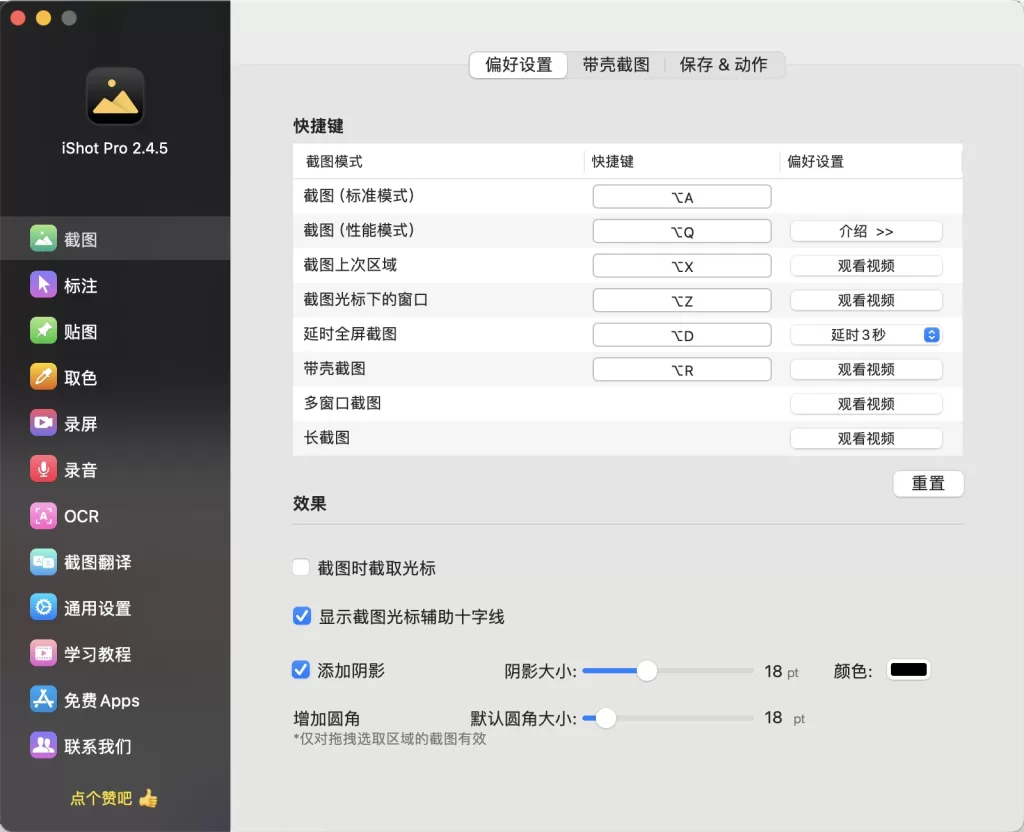Click the 阴影大小 slider handle

pyautogui.click(x=647, y=671)
